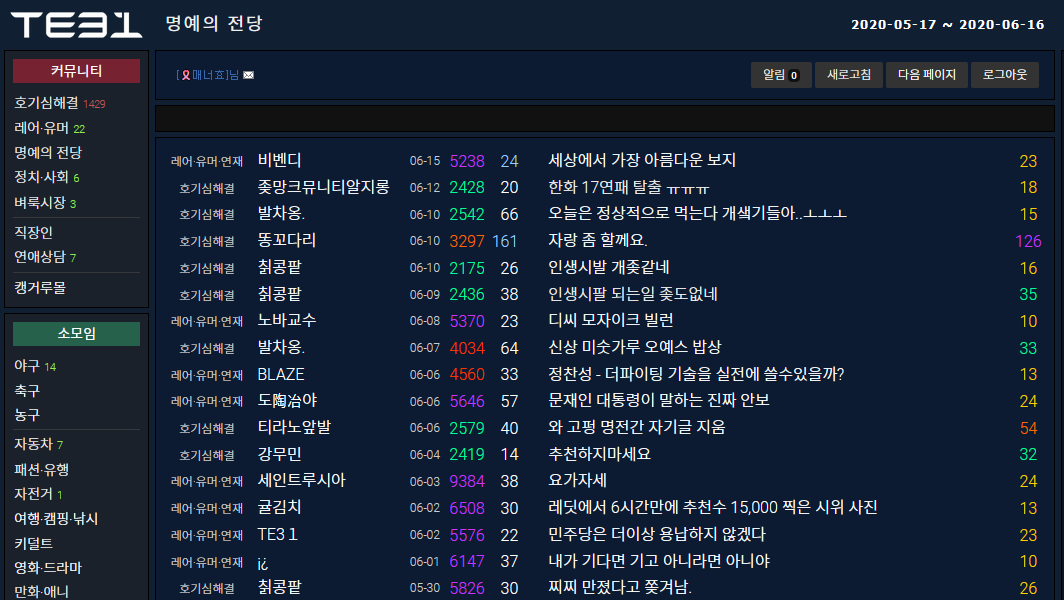Viewport: 1064px width, 600px height.
Task: Click the 로그아웃 logout button
Action: click(x=1005, y=75)
